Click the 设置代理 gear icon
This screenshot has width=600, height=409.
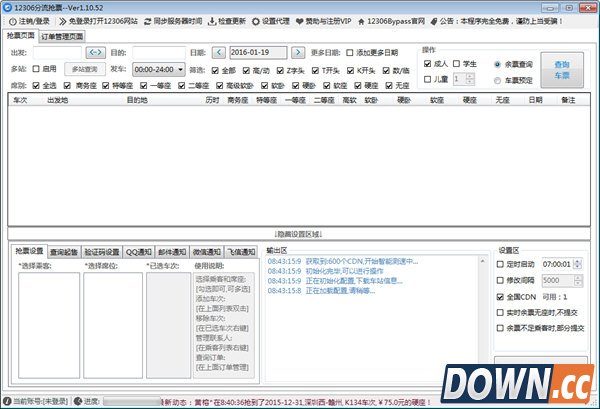point(256,21)
